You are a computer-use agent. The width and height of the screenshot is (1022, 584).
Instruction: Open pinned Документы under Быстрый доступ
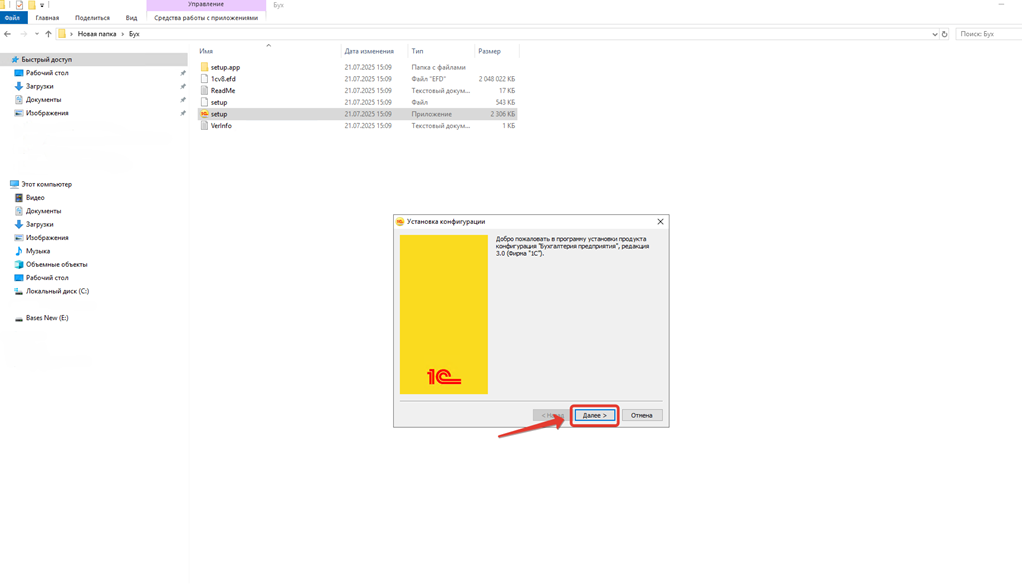43,100
